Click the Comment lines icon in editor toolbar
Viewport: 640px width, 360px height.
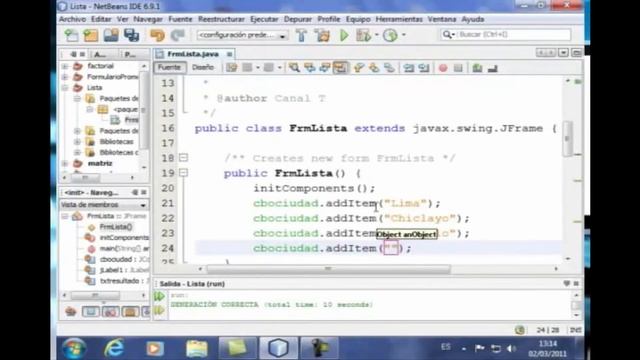pos(477,68)
